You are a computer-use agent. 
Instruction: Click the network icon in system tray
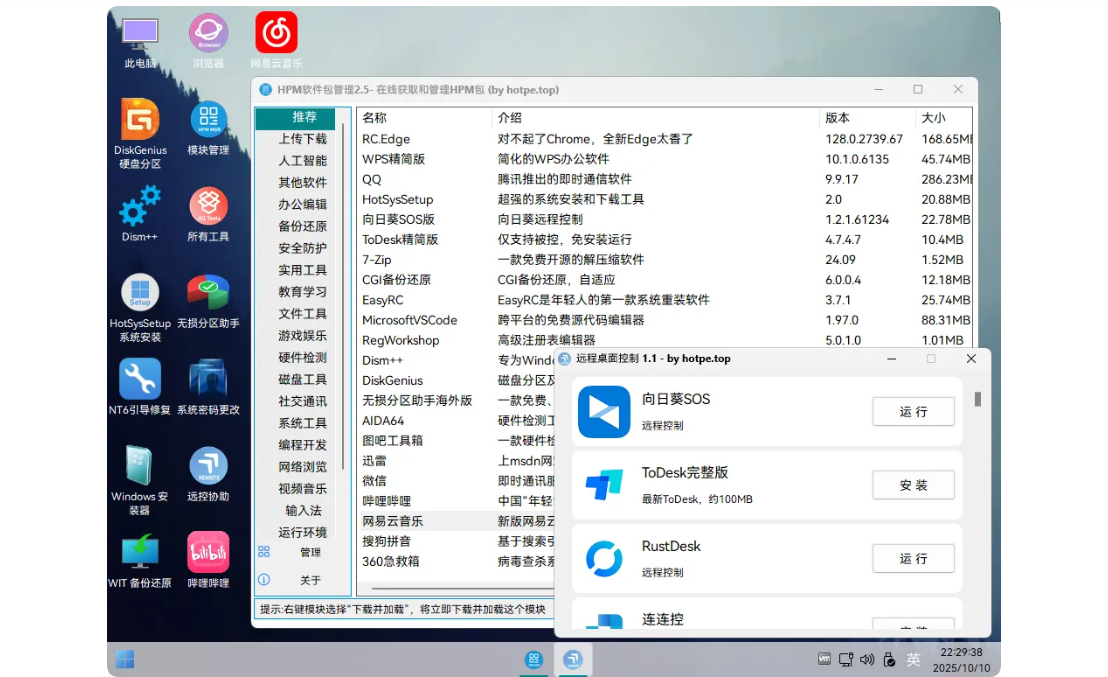(x=846, y=659)
